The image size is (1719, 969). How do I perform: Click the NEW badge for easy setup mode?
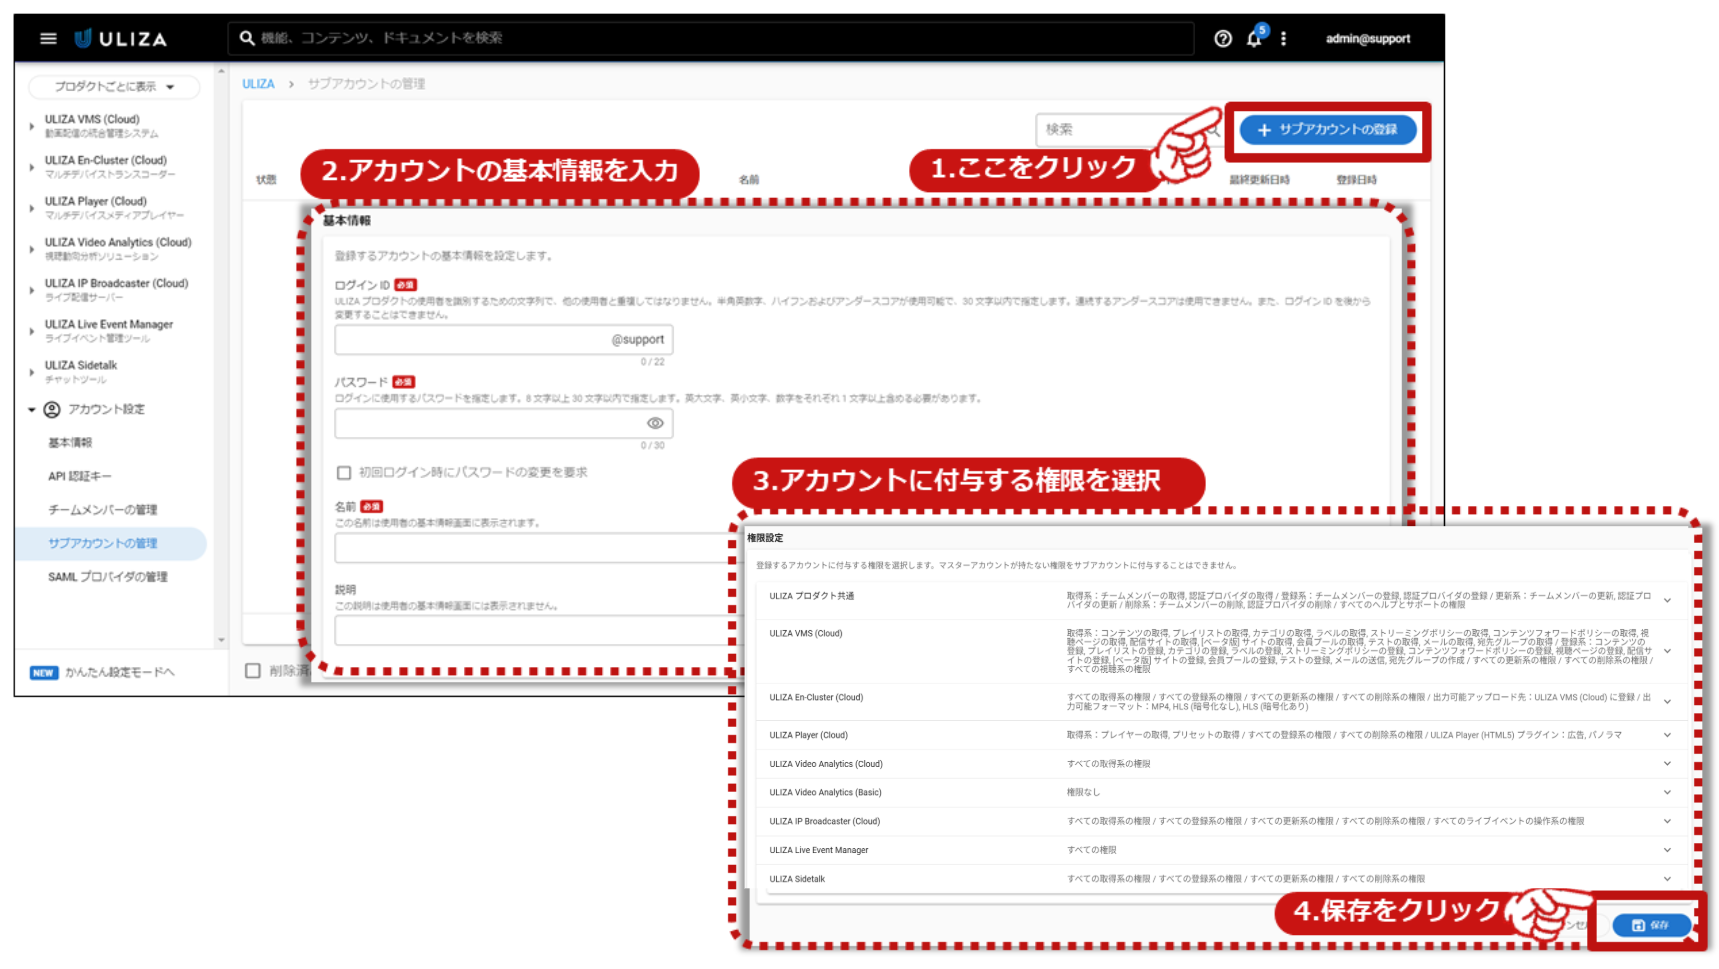coord(43,672)
